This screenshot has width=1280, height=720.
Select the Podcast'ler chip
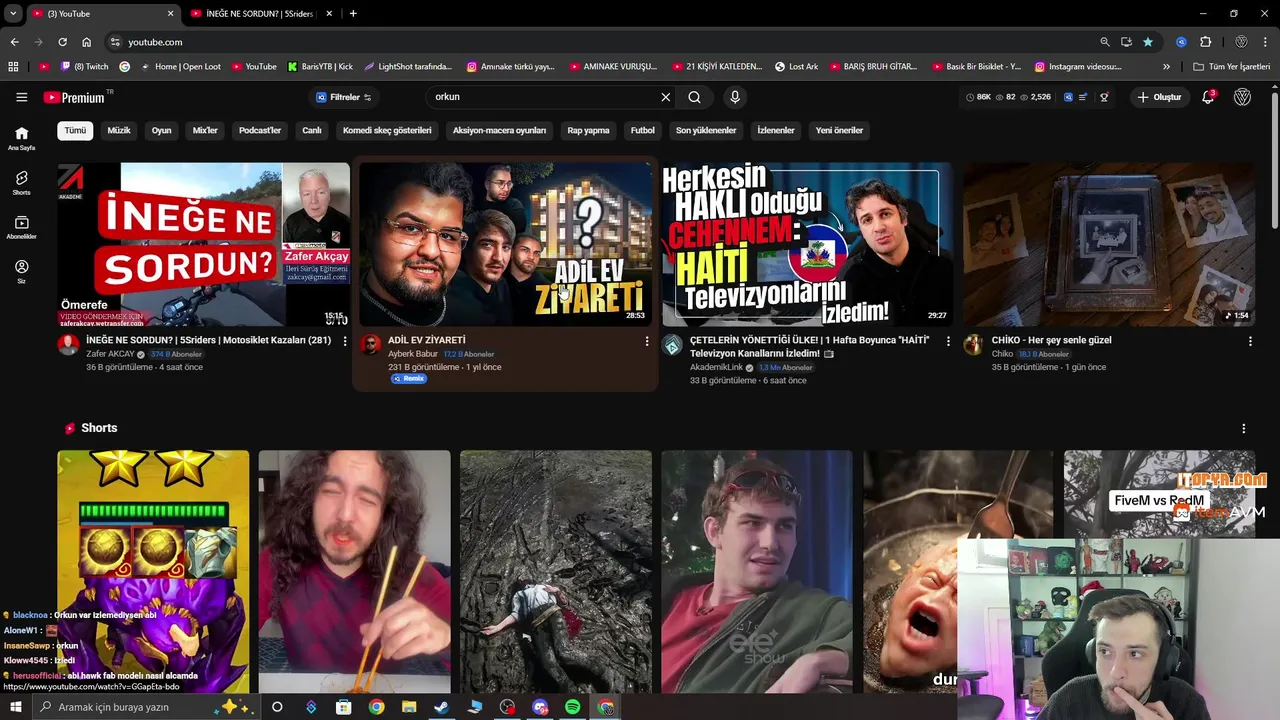[260, 130]
